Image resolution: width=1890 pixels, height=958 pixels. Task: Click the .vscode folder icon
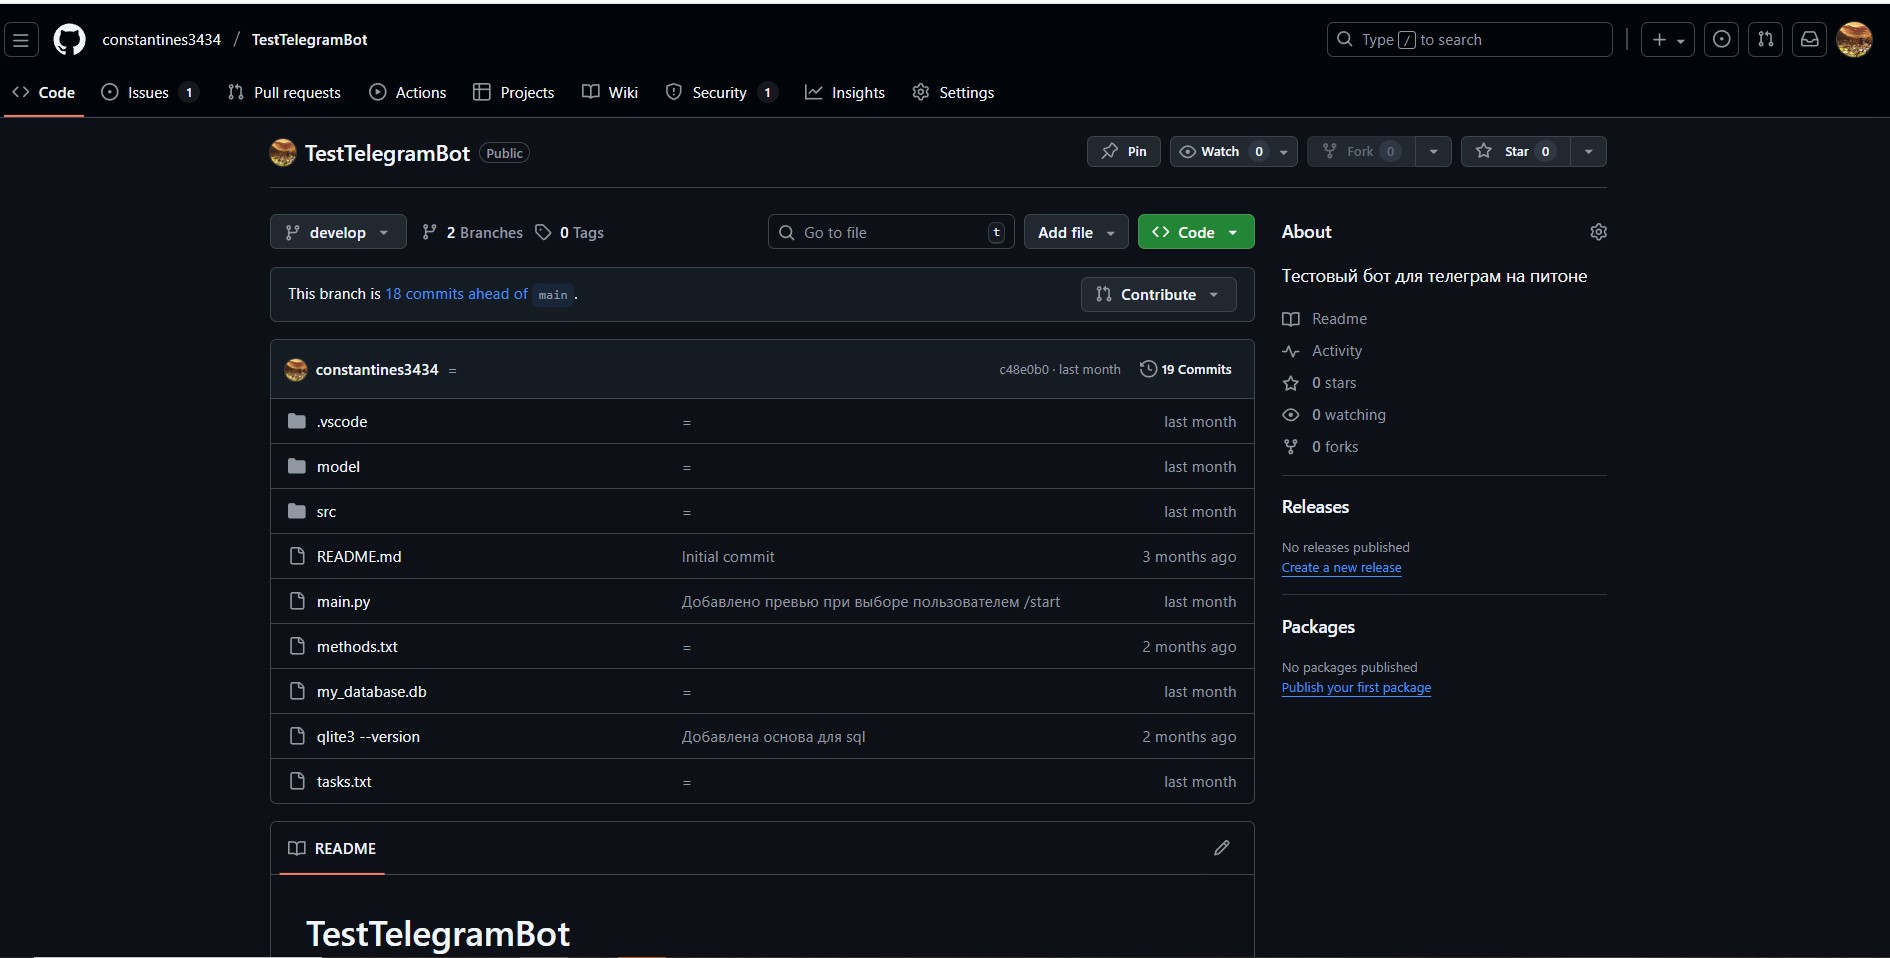pyautogui.click(x=297, y=421)
